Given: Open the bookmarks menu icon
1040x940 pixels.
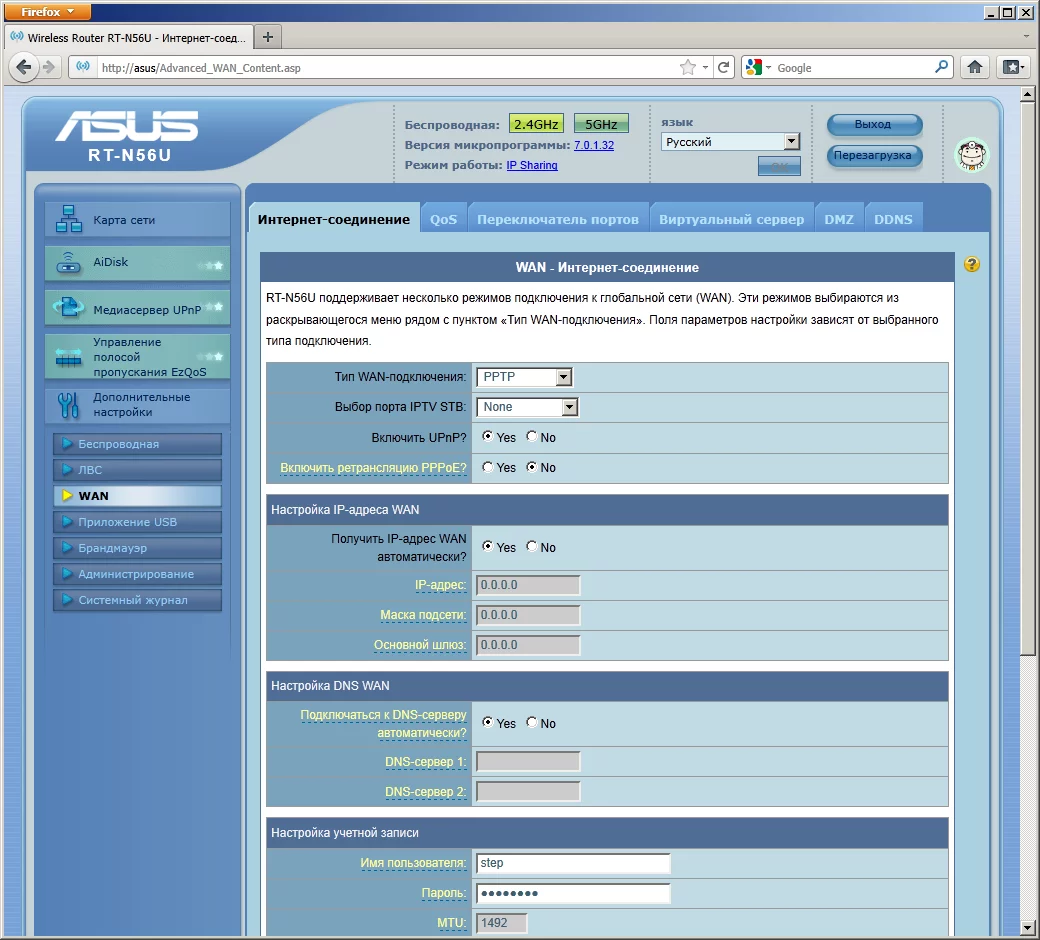Looking at the screenshot, I should tap(1013, 67).
